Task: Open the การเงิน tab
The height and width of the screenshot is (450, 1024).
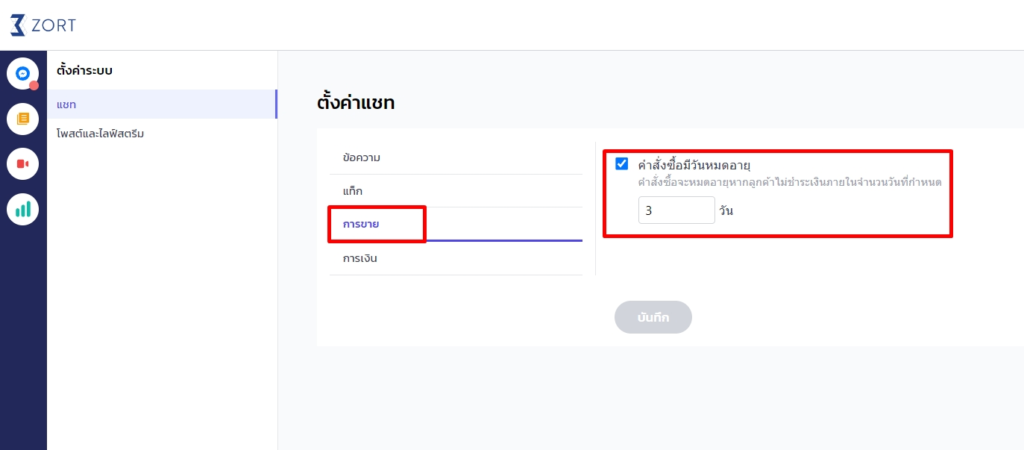Action: pos(360,258)
